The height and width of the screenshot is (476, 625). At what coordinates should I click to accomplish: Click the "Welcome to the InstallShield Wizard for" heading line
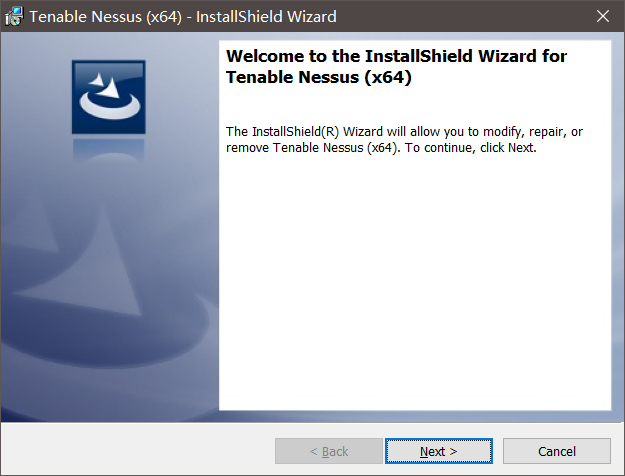pos(397,57)
